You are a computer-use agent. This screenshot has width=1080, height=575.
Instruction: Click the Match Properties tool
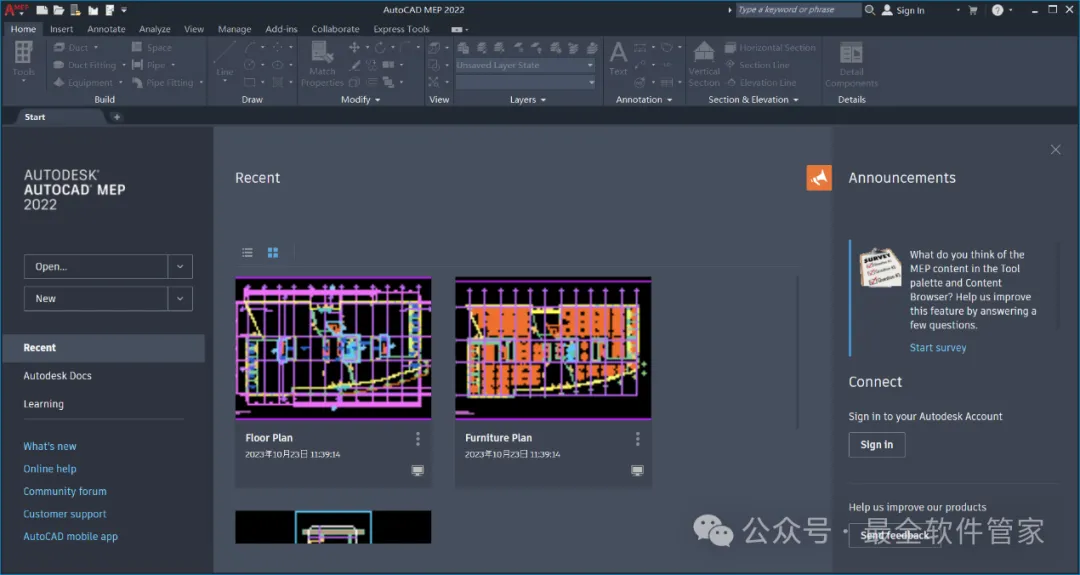click(322, 63)
